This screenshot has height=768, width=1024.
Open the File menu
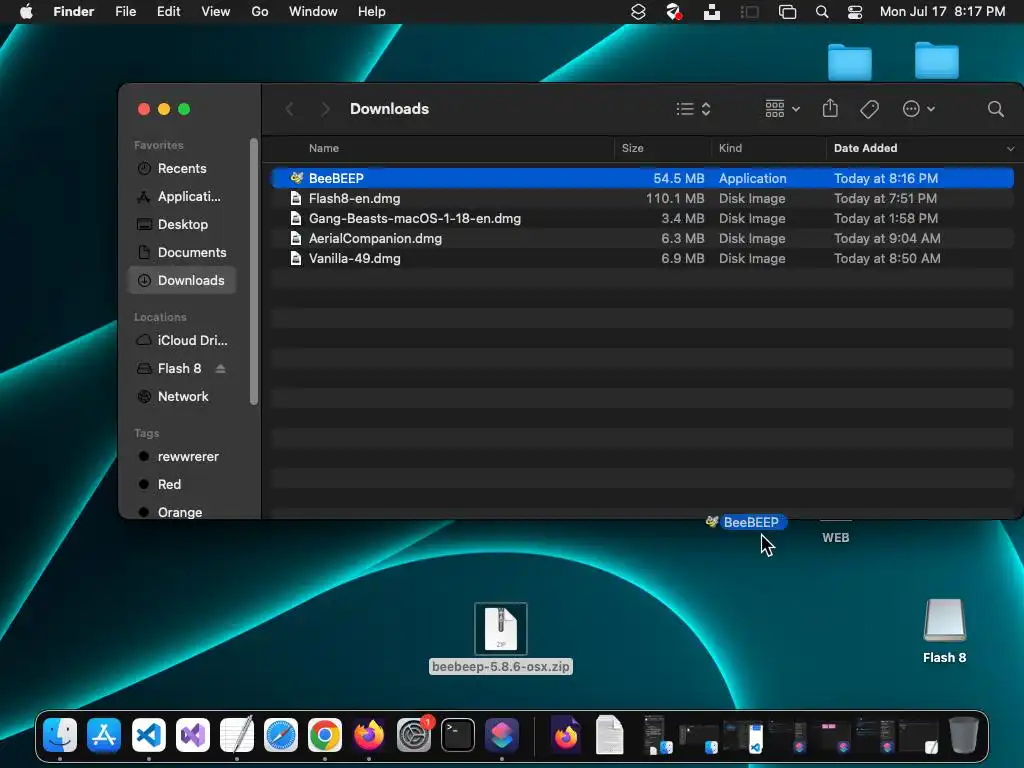point(125,12)
